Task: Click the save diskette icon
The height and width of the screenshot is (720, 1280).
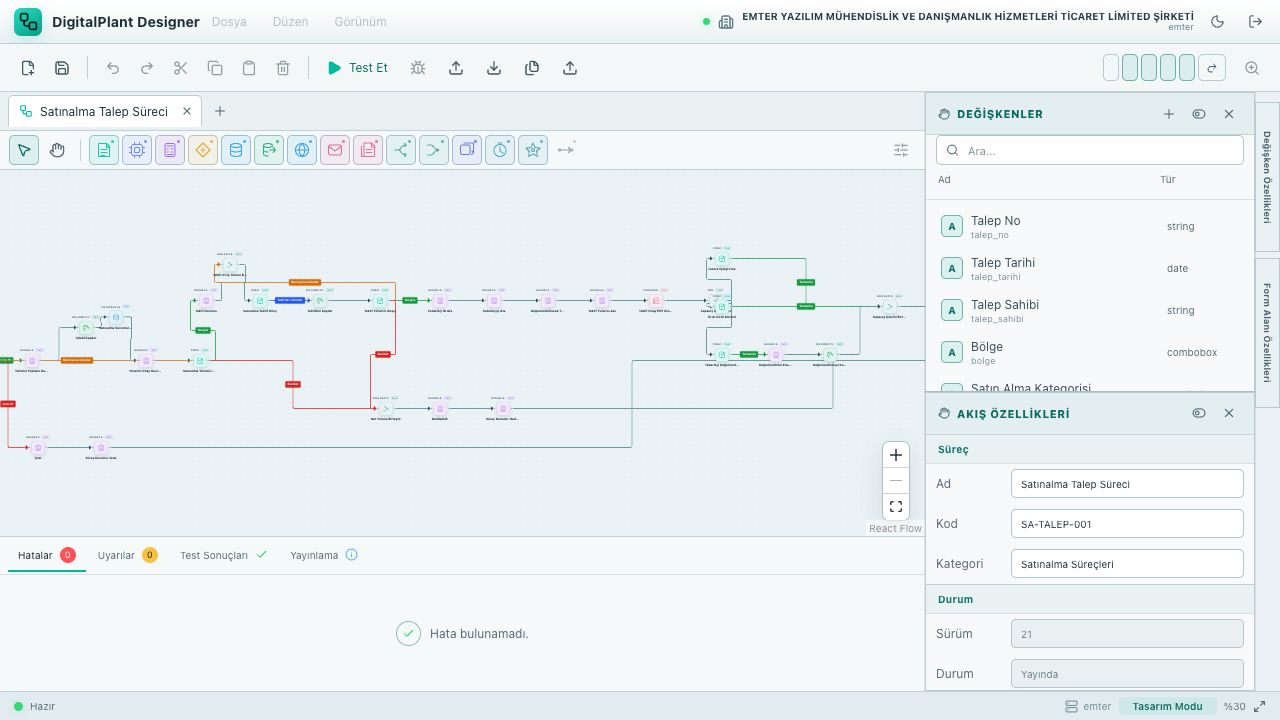Action: [62, 68]
